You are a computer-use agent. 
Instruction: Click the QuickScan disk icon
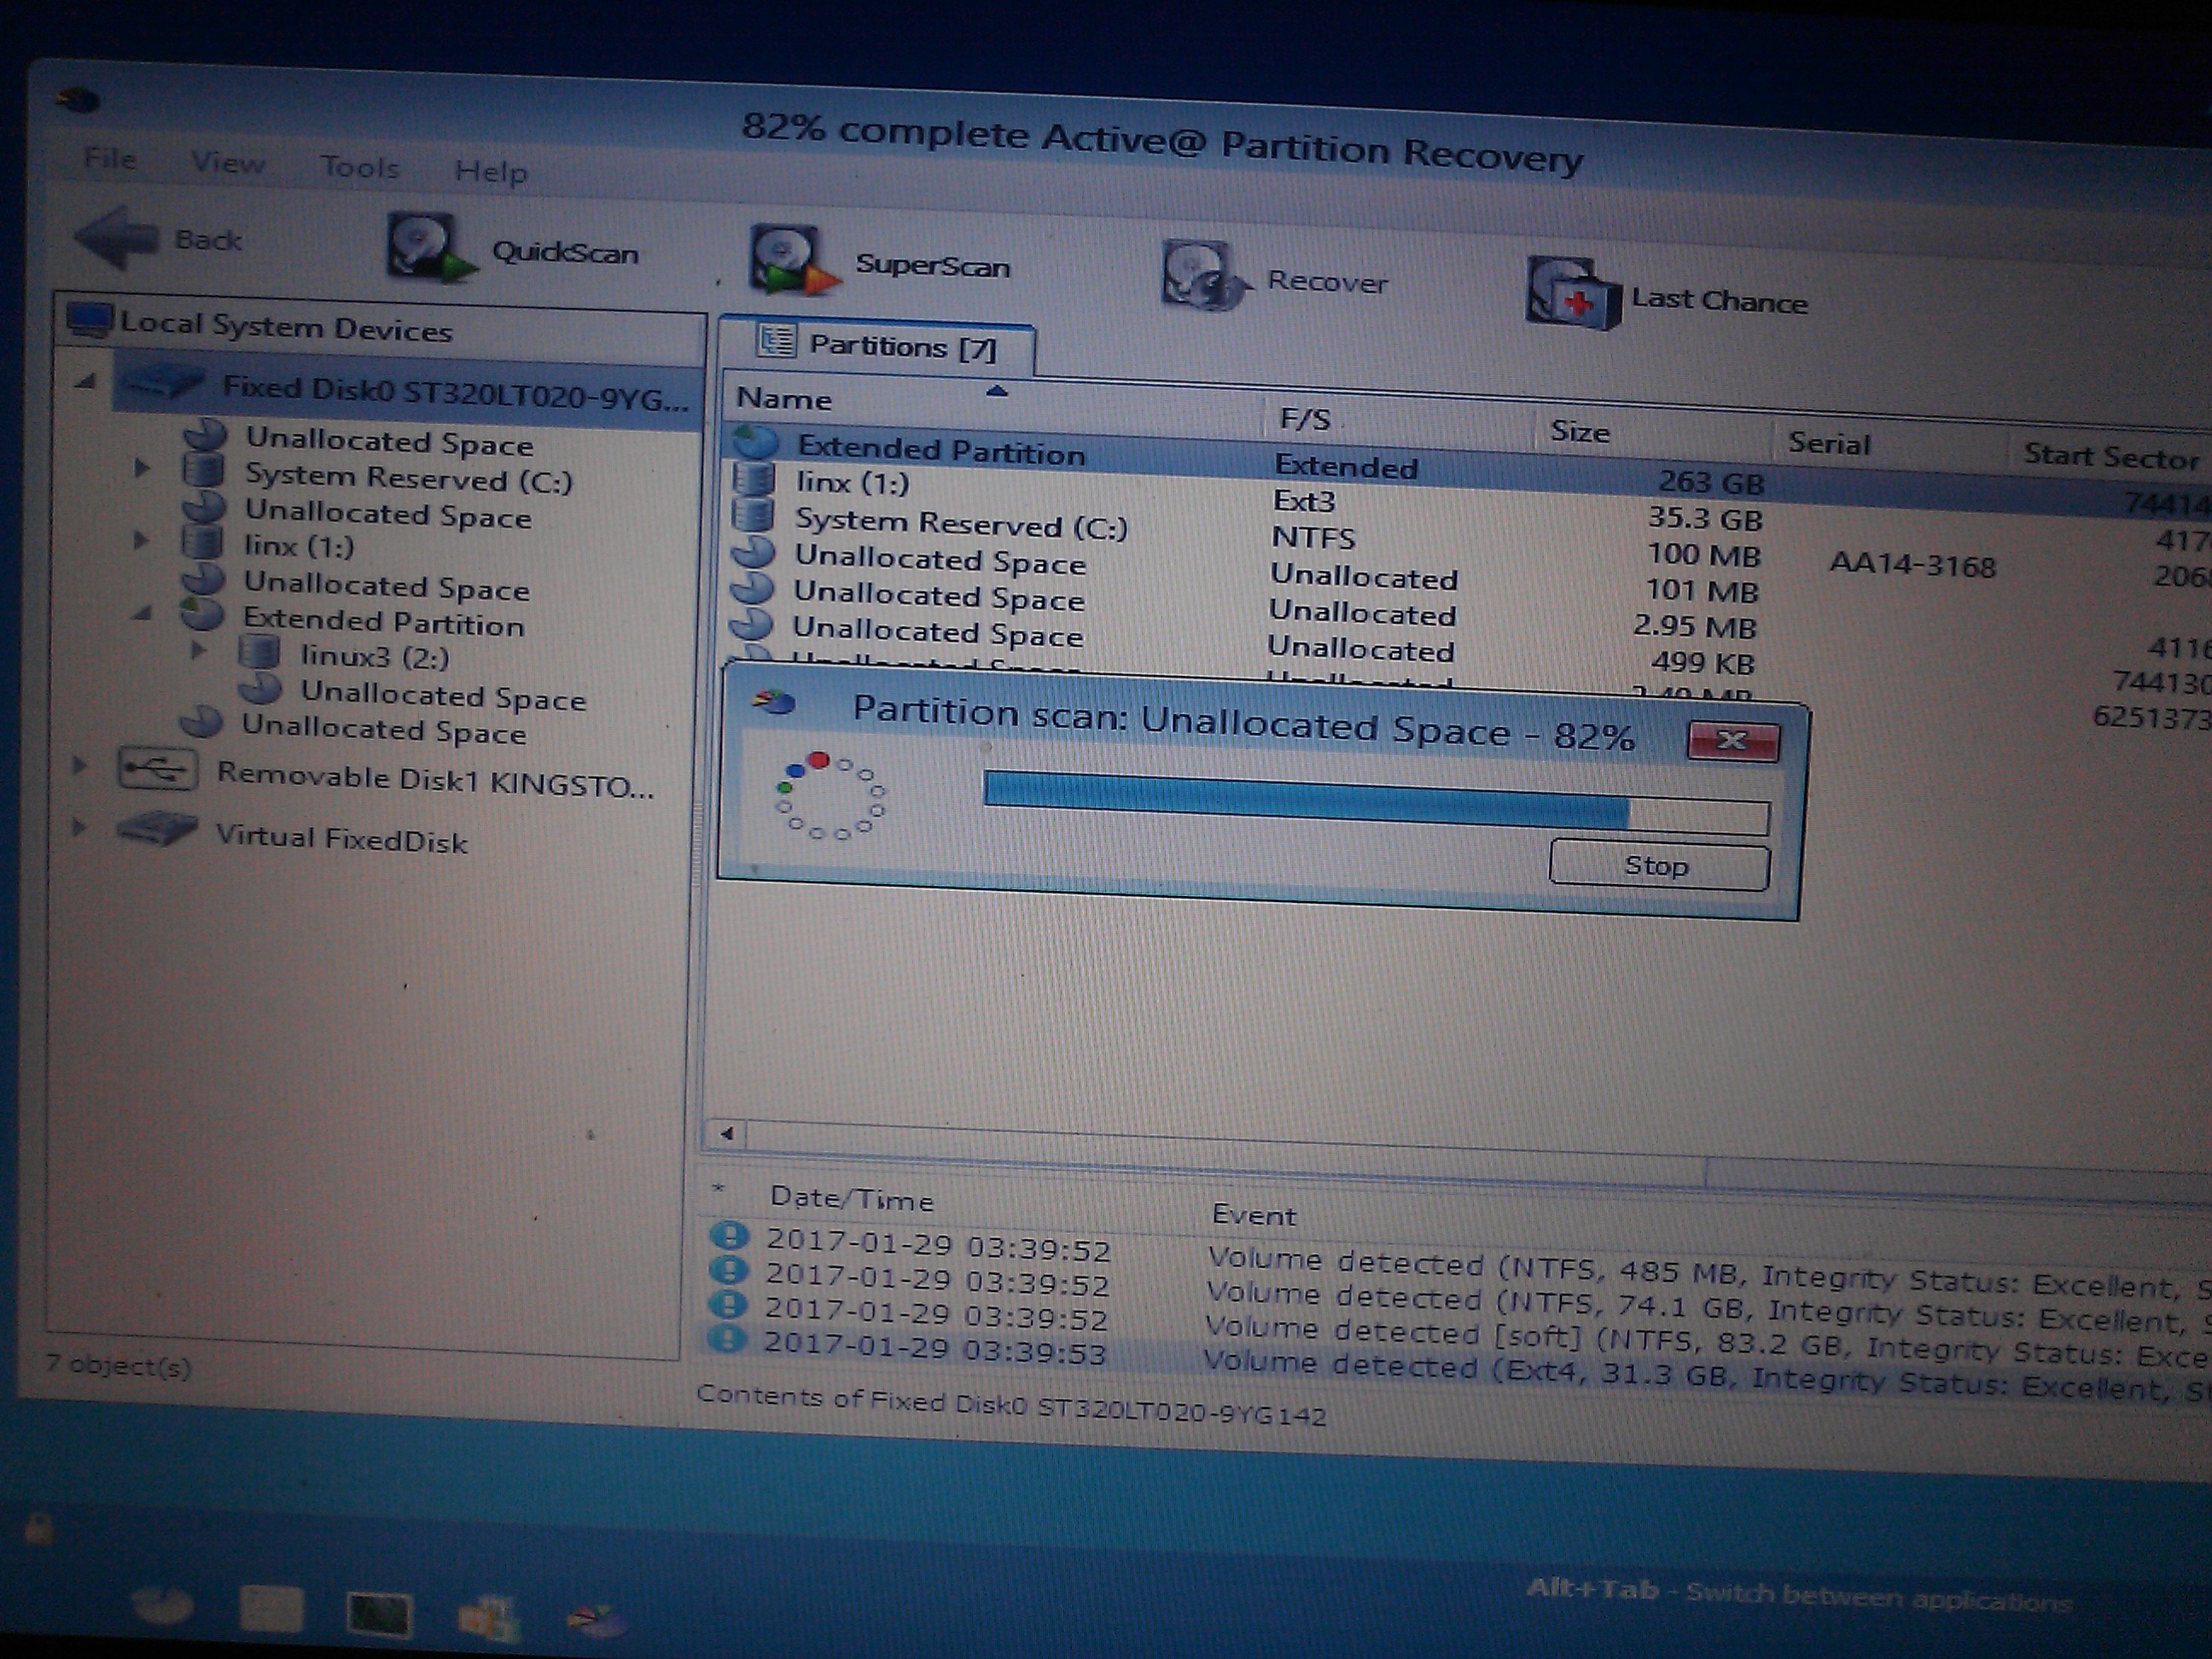coord(428,247)
